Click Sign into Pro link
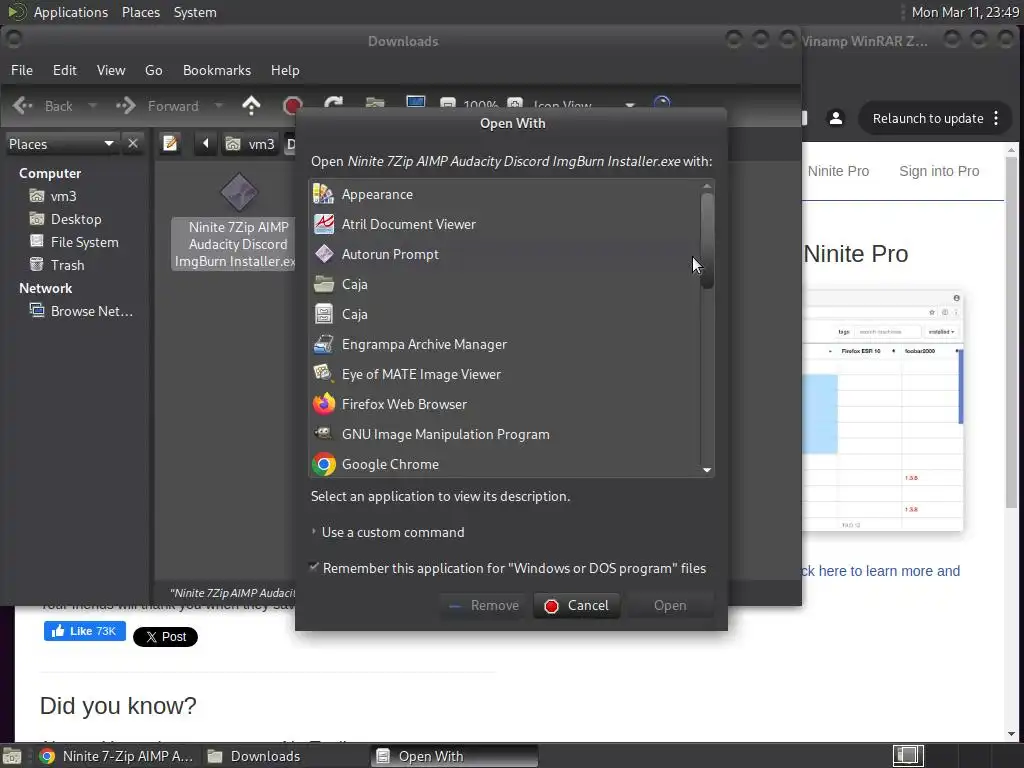The image size is (1024, 768). [939, 171]
